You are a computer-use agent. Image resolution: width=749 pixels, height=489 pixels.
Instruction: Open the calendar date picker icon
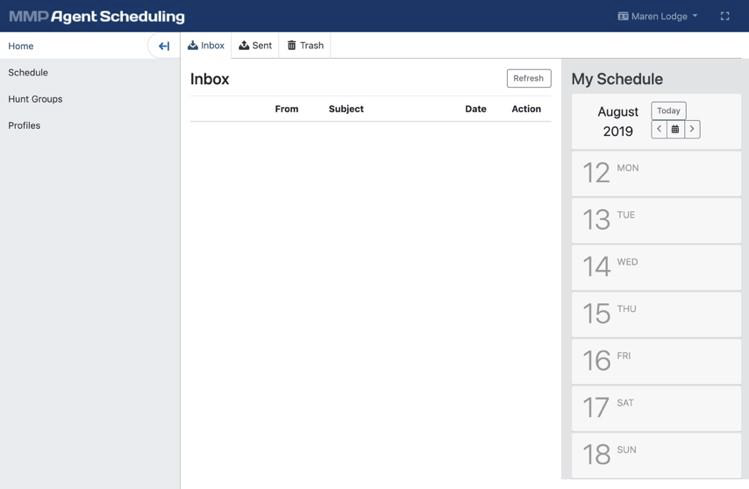[675, 130]
